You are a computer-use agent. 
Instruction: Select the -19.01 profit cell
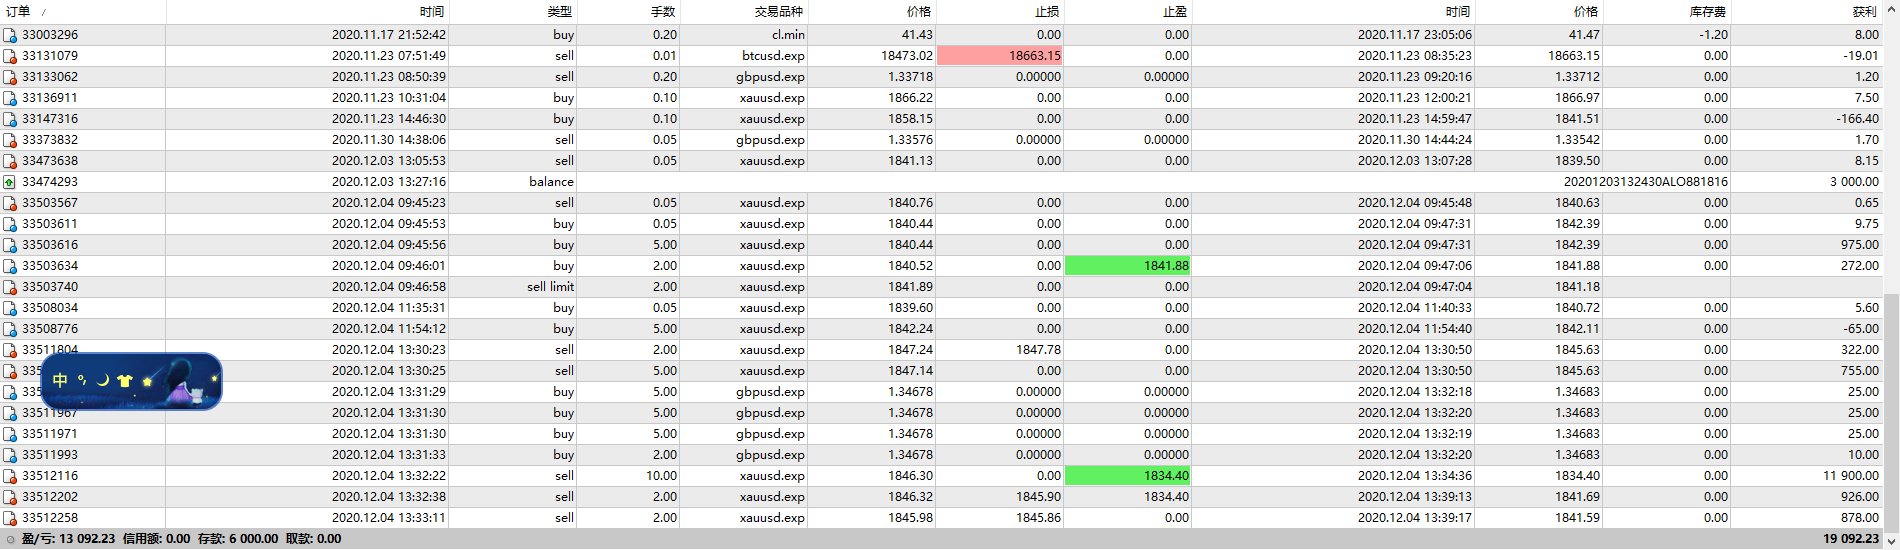point(1807,56)
